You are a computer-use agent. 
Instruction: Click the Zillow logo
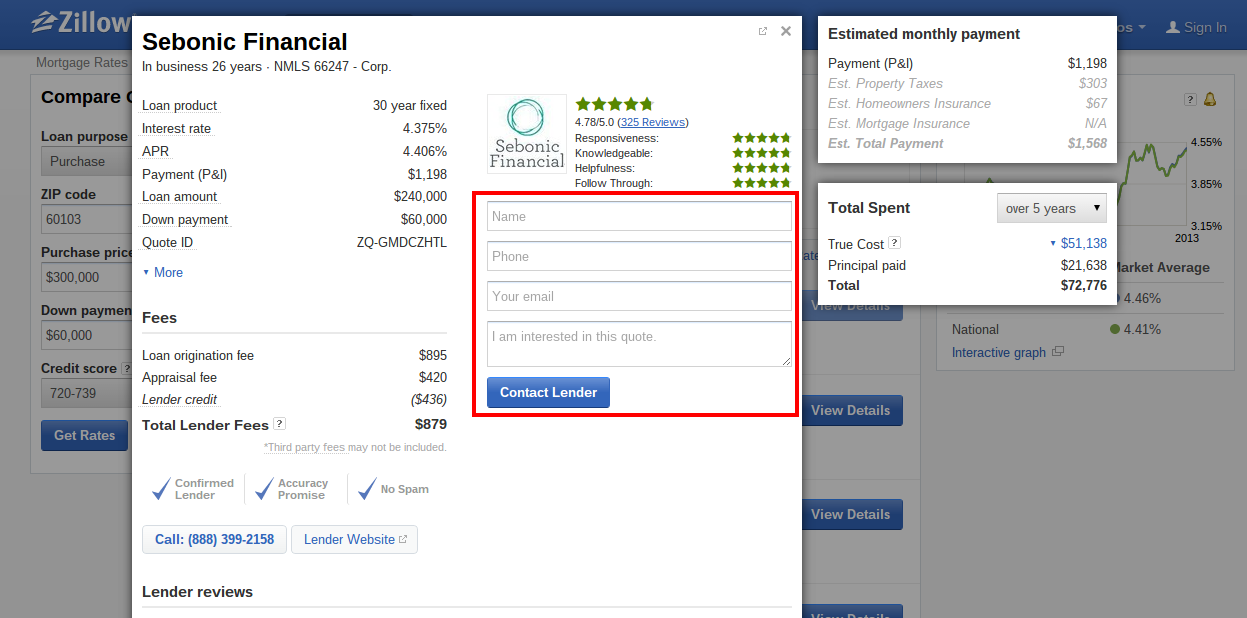[x=82, y=23]
